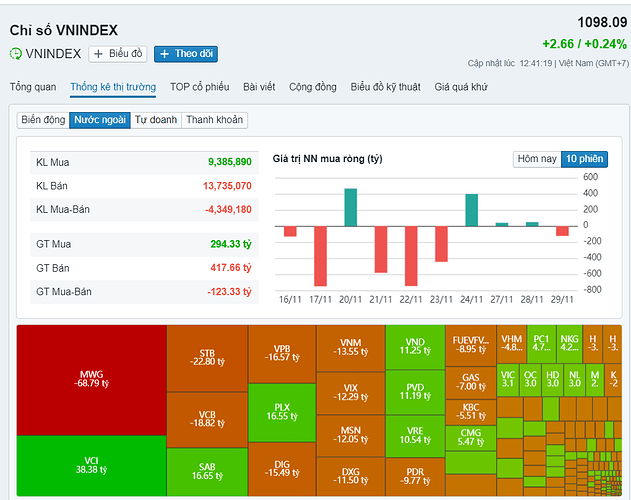The height and width of the screenshot is (500, 631).
Task: Click the index value 1098.09
Action: (x=602, y=23)
